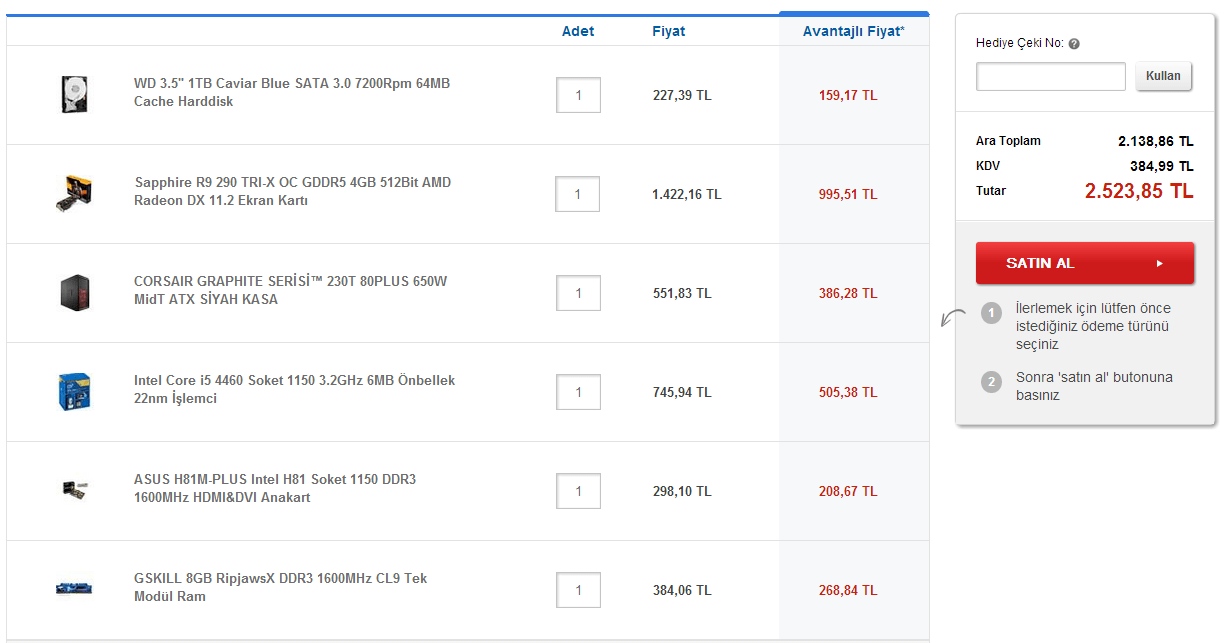Click the WD Caviar Blue harddisk thumbnail
This screenshot has width=1231, height=643.
(x=75, y=93)
